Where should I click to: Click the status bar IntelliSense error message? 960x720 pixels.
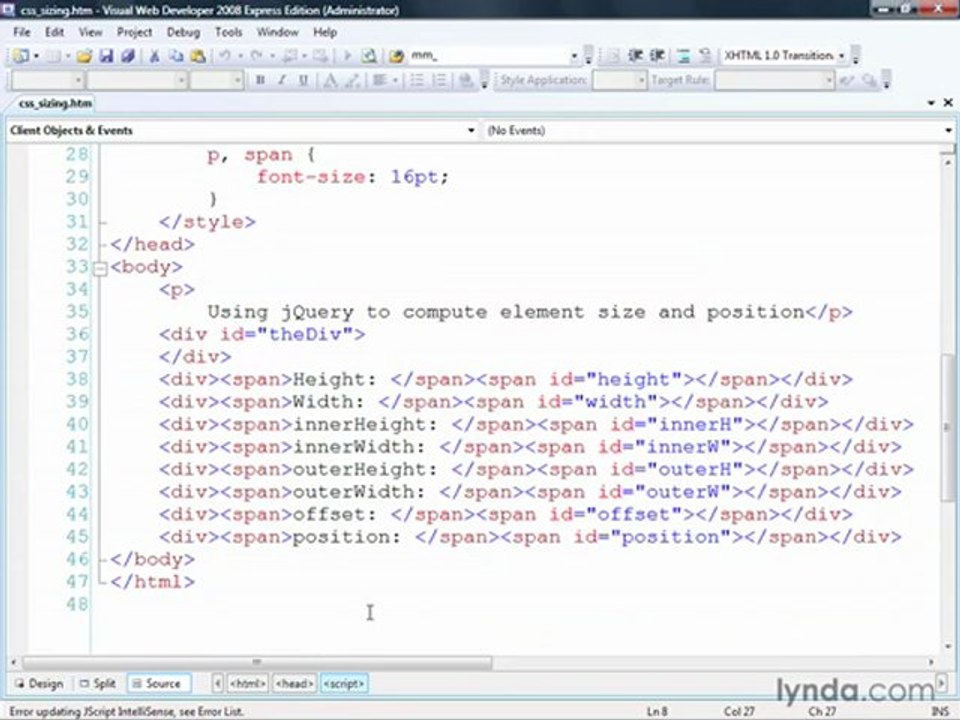[127, 711]
